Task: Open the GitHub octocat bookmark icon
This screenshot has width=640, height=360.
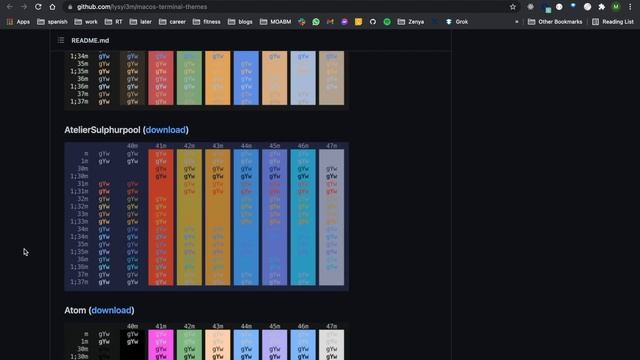Action: [373, 22]
